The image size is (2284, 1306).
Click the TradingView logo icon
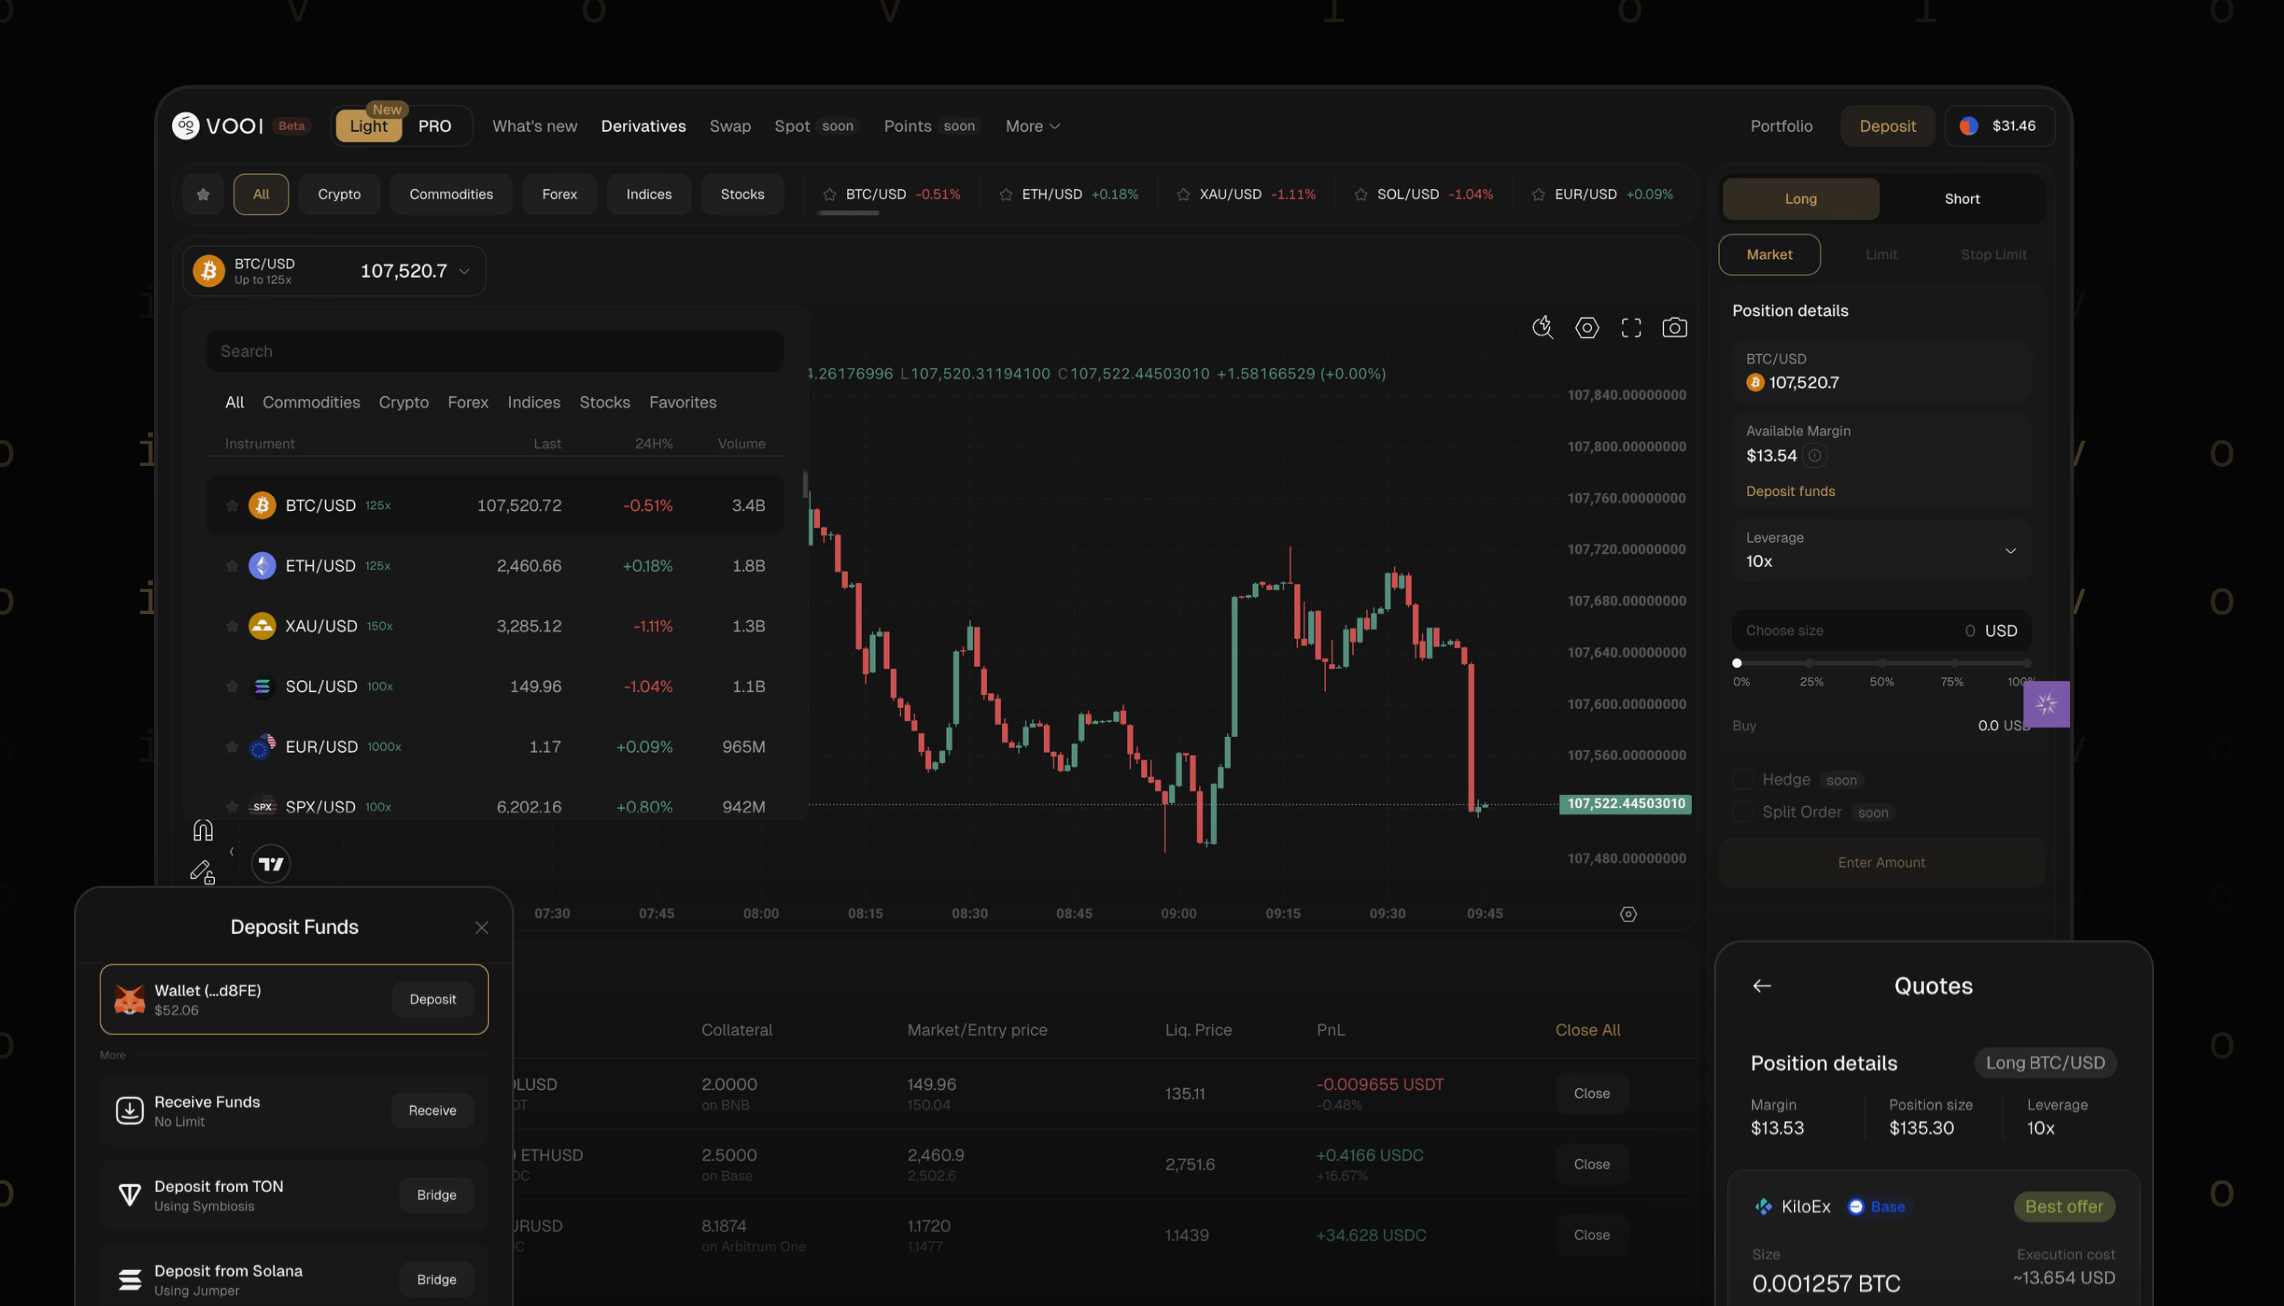pyautogui.click(x=271, y=864)
